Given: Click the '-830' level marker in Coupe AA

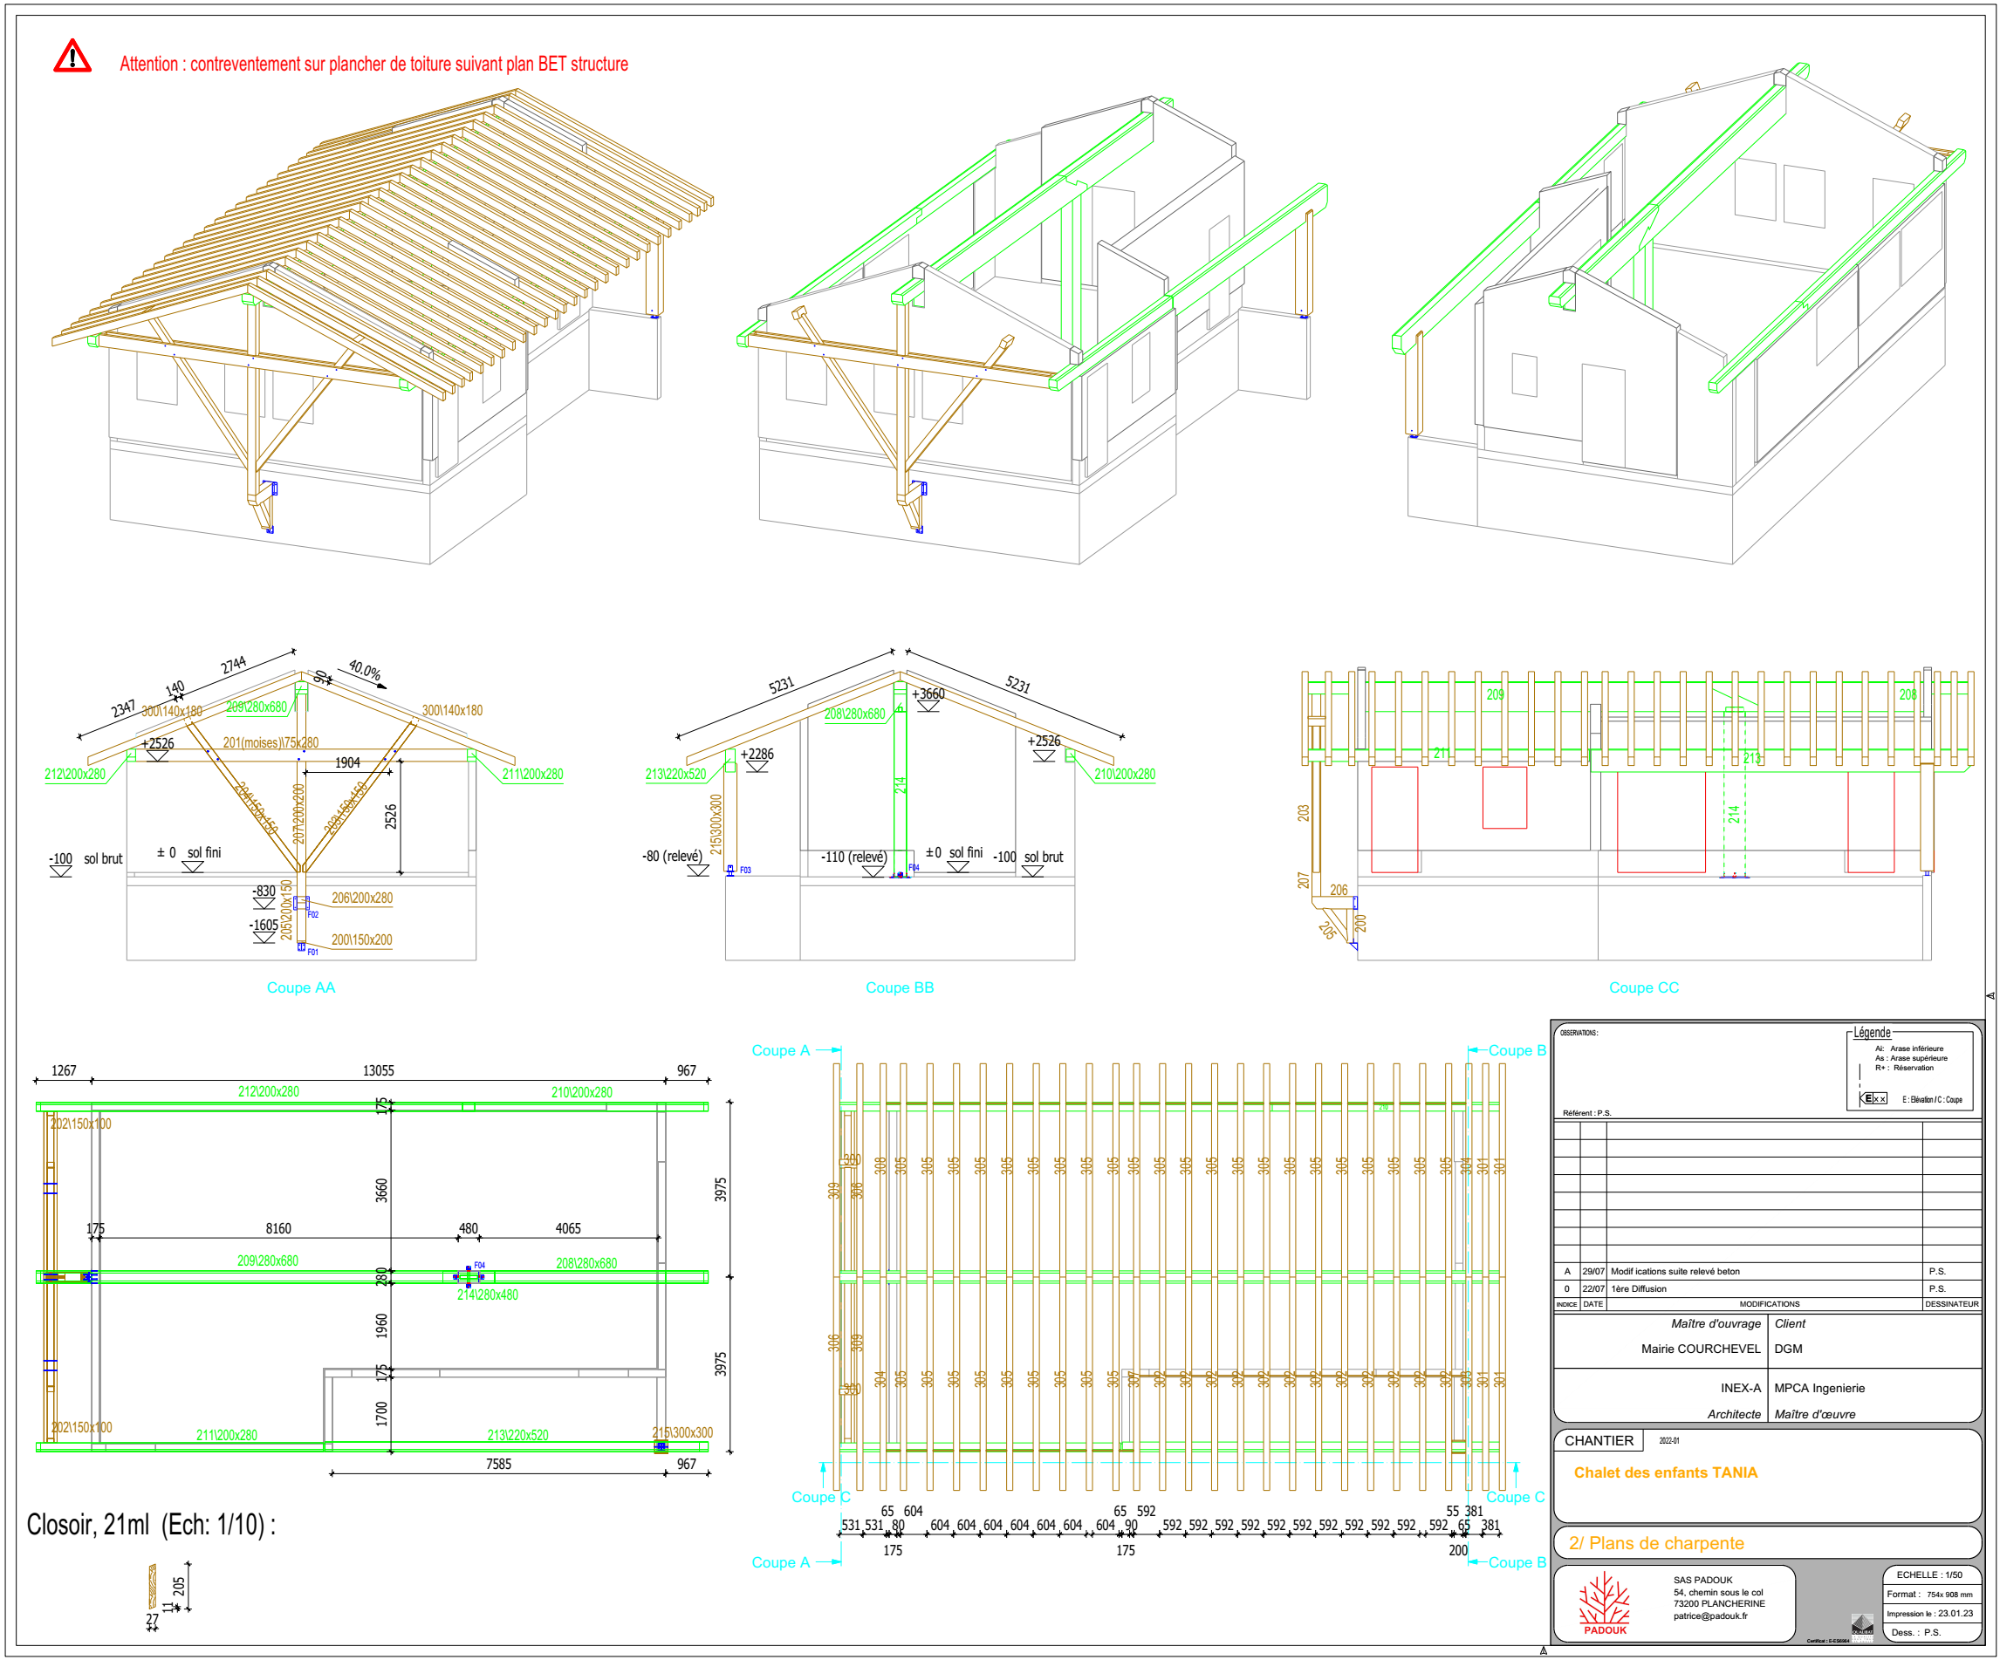Looking at the screenshot, I should tap(264, 891).
